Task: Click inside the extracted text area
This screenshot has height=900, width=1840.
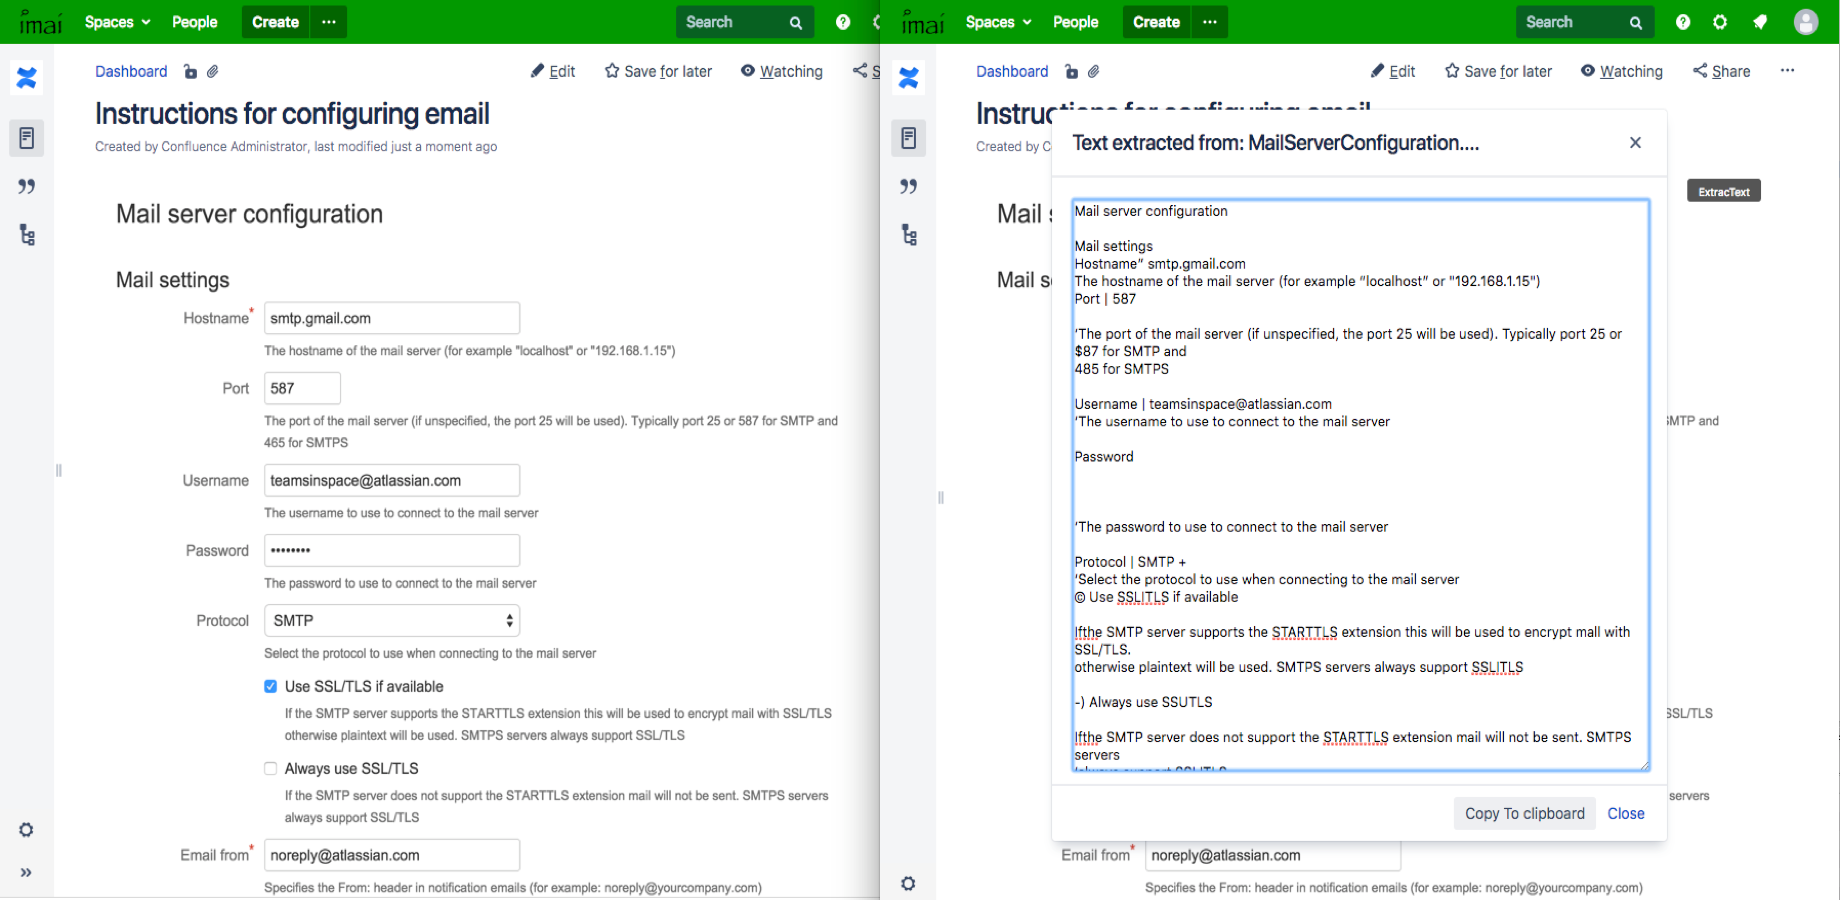Action: pos(1360,485)
